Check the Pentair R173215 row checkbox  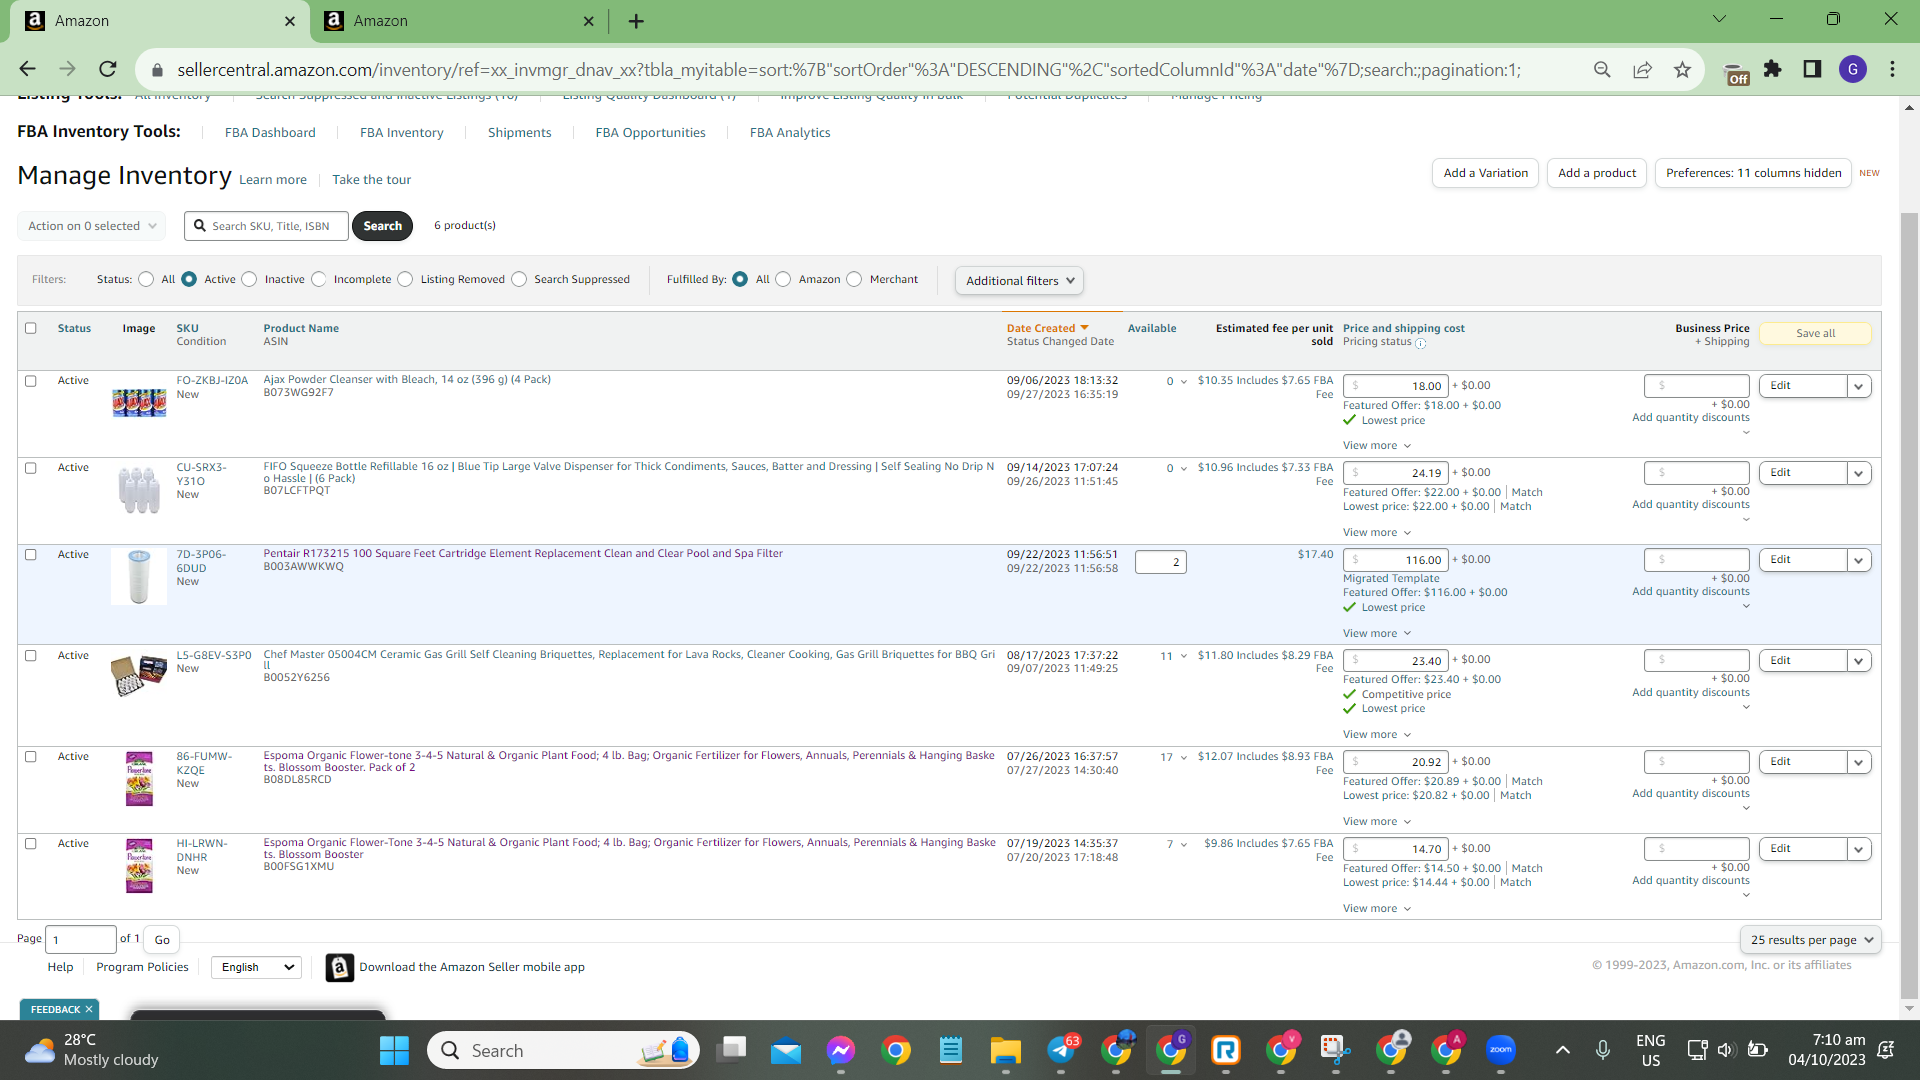31,555
